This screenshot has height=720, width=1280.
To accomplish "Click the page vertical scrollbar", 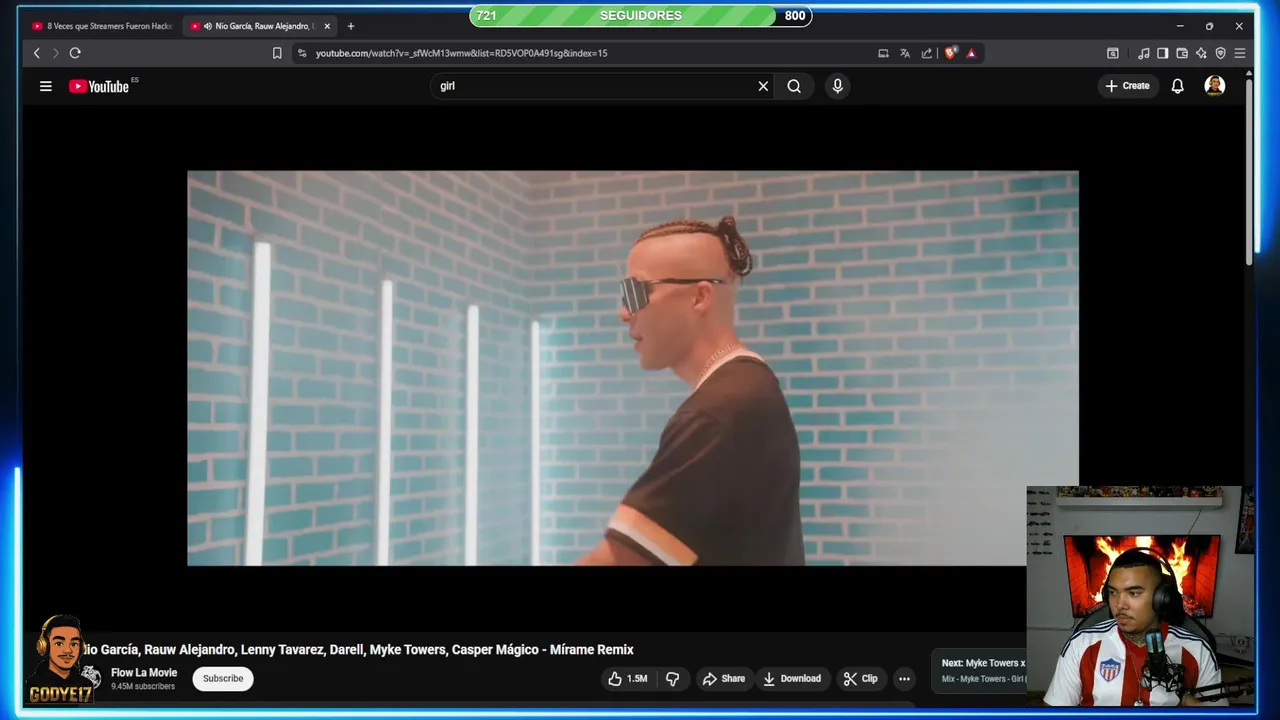I will click(1248, 170).
